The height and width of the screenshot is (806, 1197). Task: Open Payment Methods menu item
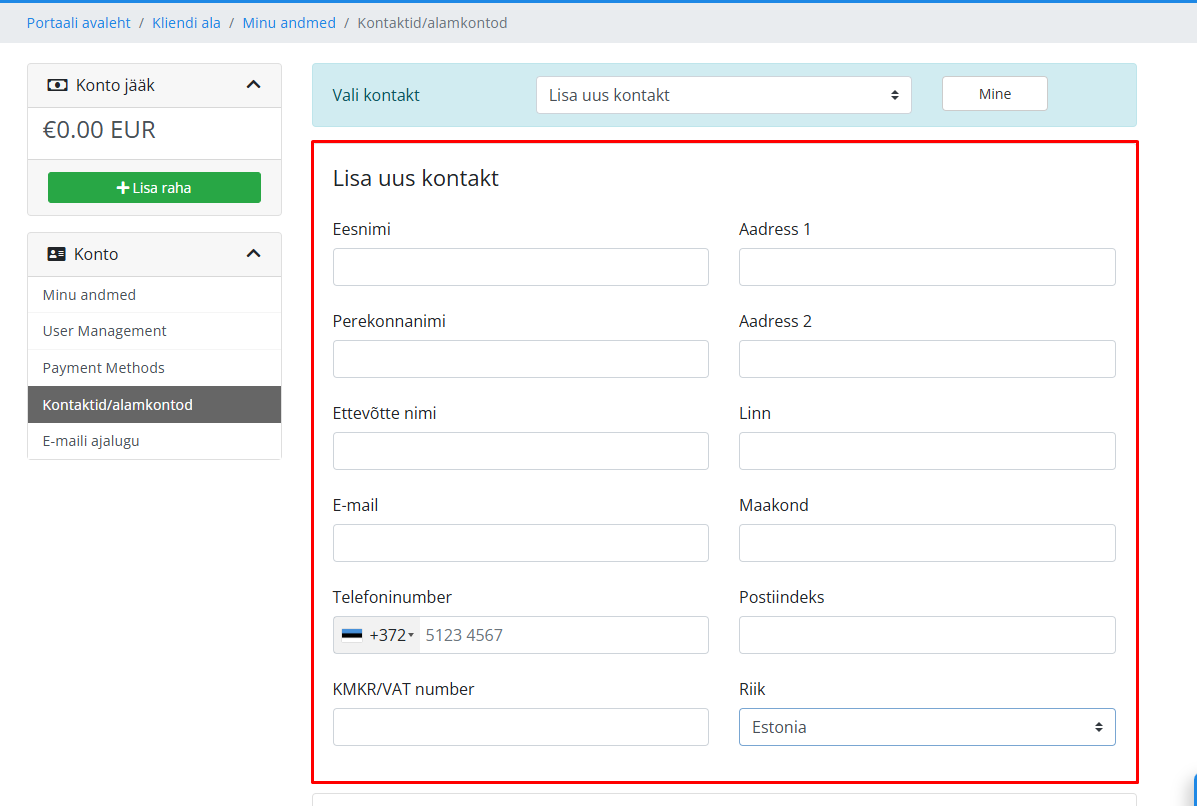coord(103,368)
